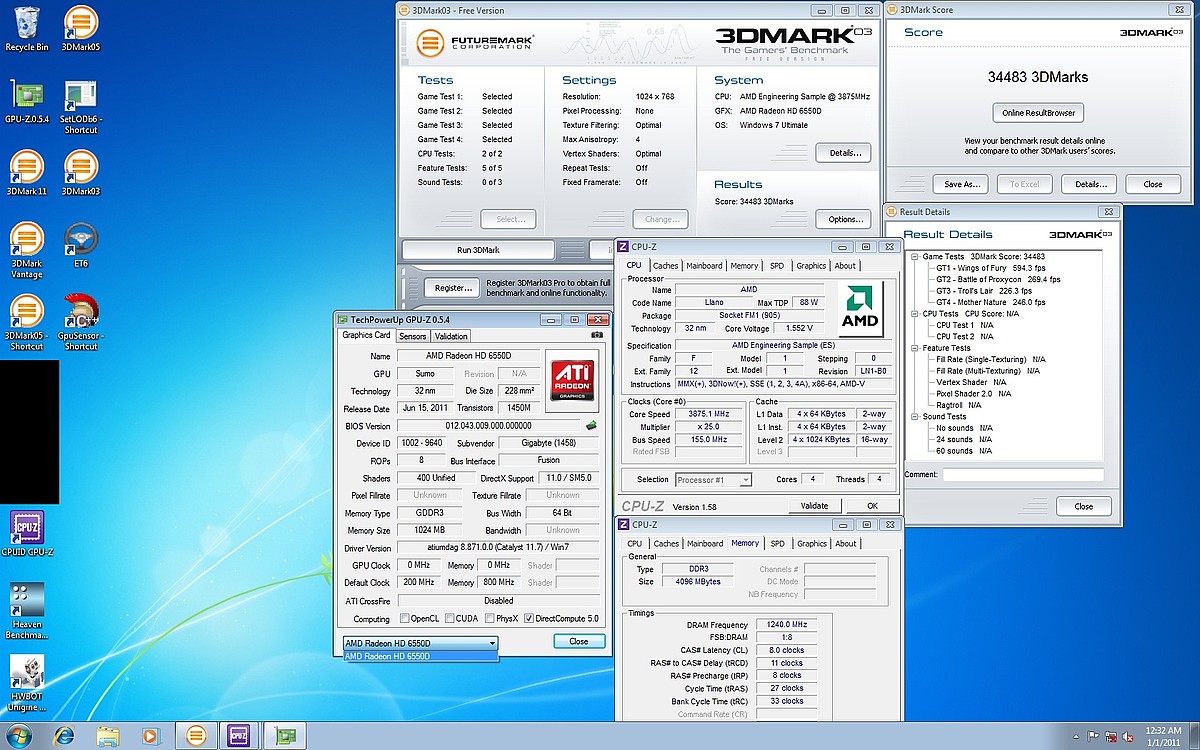Click Close in the Result Details window
Image resolution: width=1200 pixels, height=750 pixels.
(x=1084, y=507)
